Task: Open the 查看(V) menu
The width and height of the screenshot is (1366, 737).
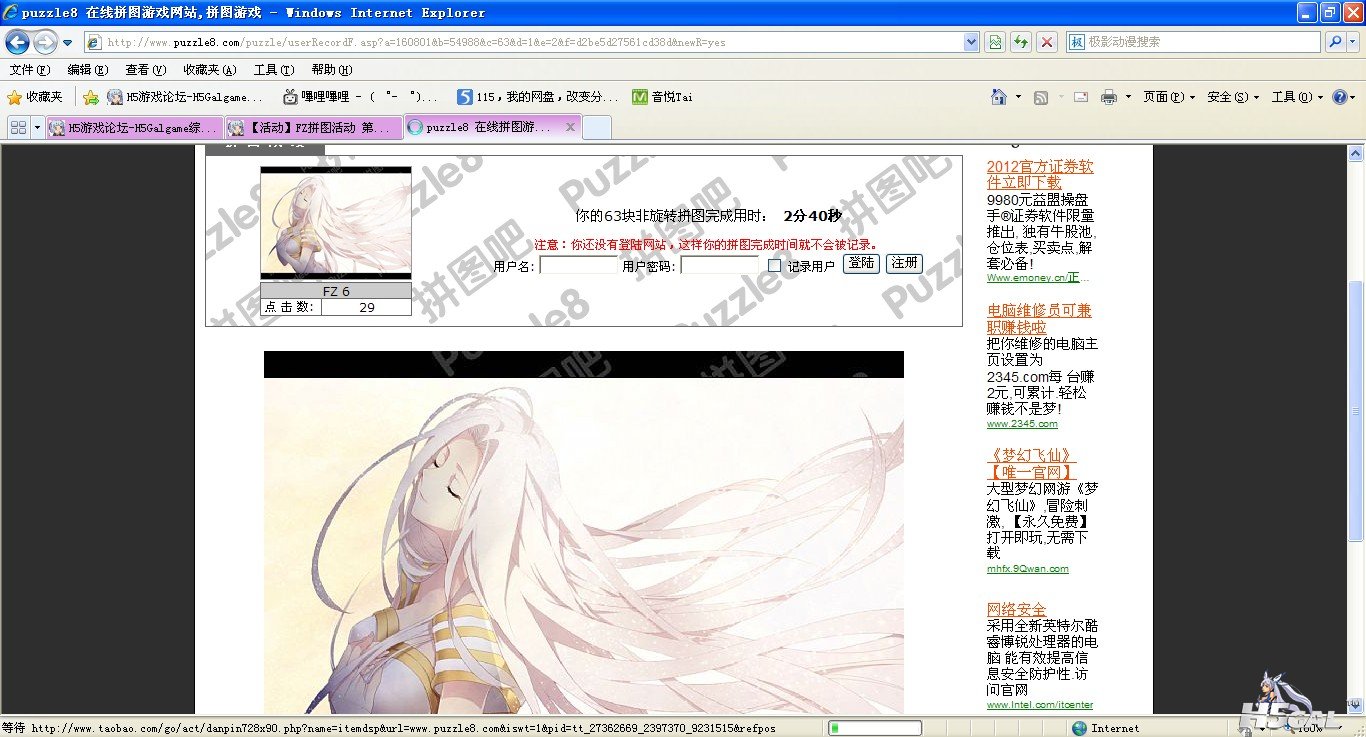Action: (145, 70)
